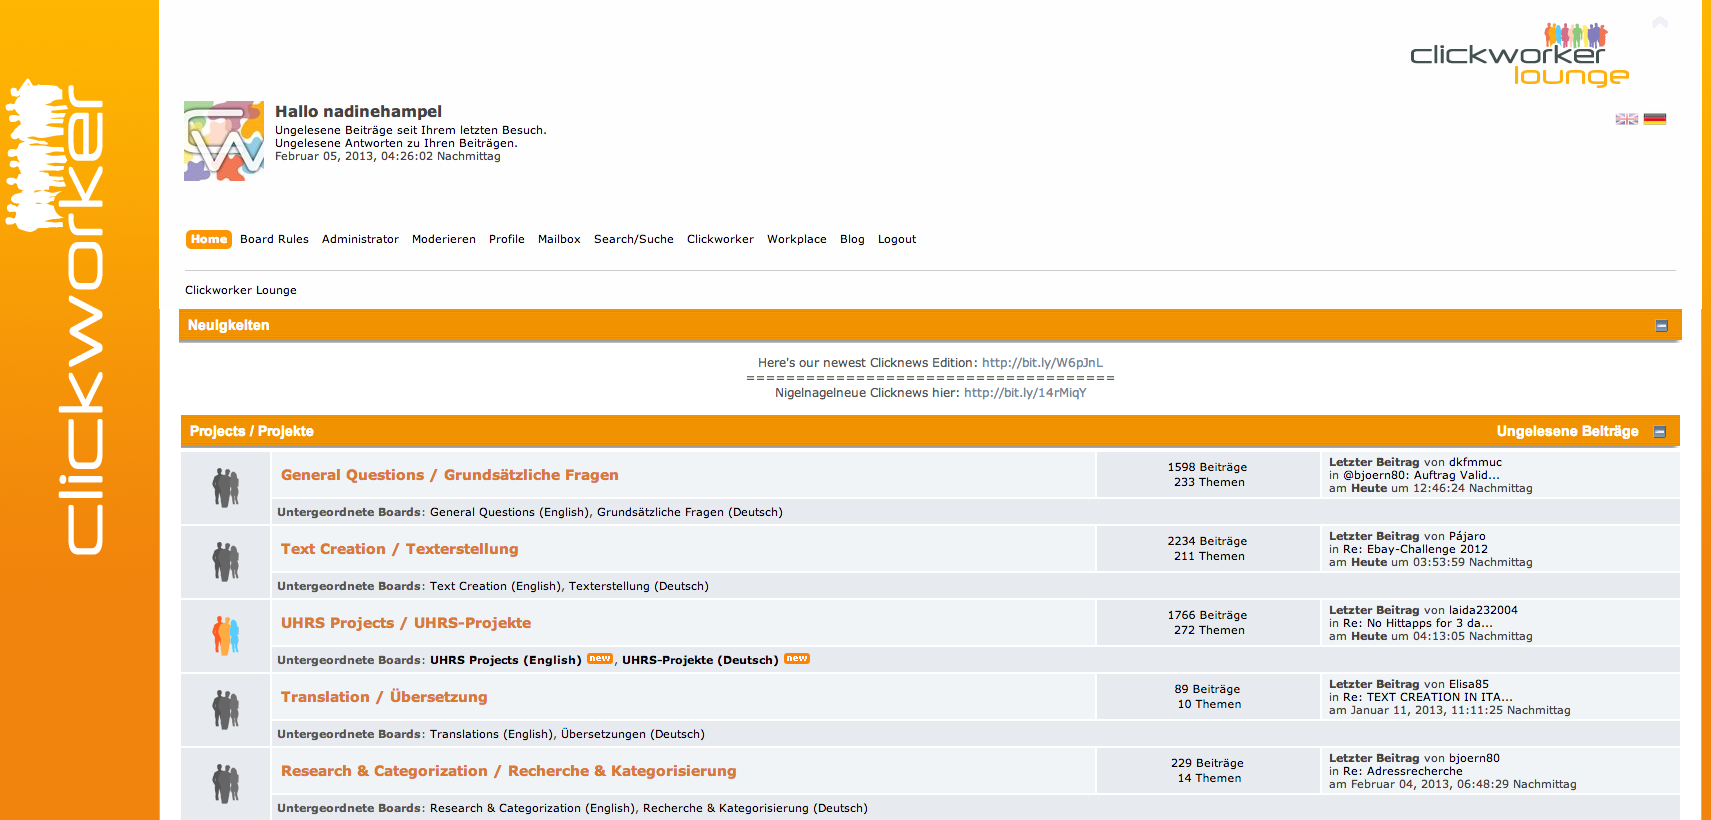Screen dimensions: 1711x820
Task: Open Ungelesene Beiträge seit Ihrem letzten Besuch
Action: coord(411,130)
